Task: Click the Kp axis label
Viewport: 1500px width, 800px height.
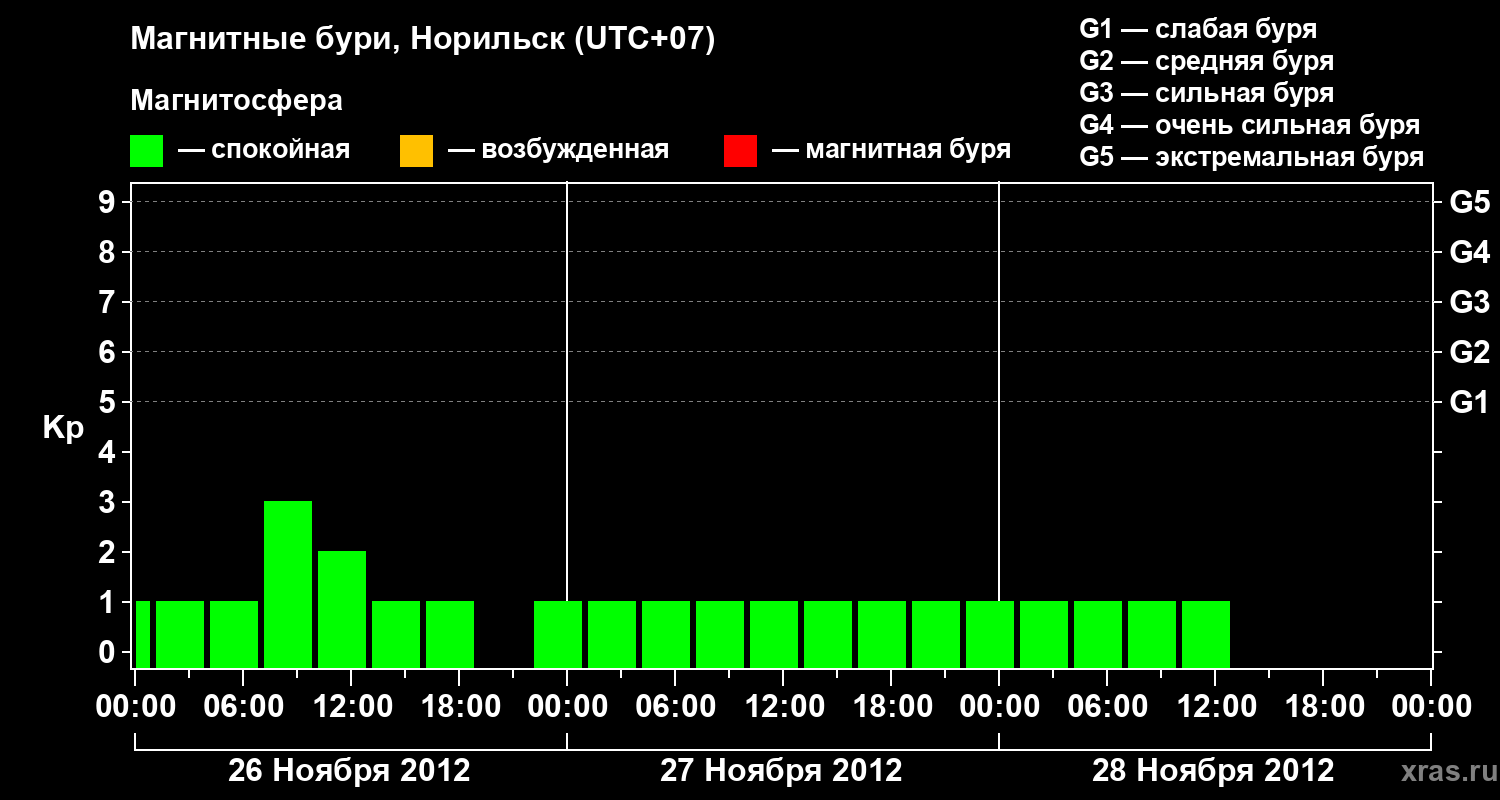Action: pyautogui.click(x=63, y=428)
